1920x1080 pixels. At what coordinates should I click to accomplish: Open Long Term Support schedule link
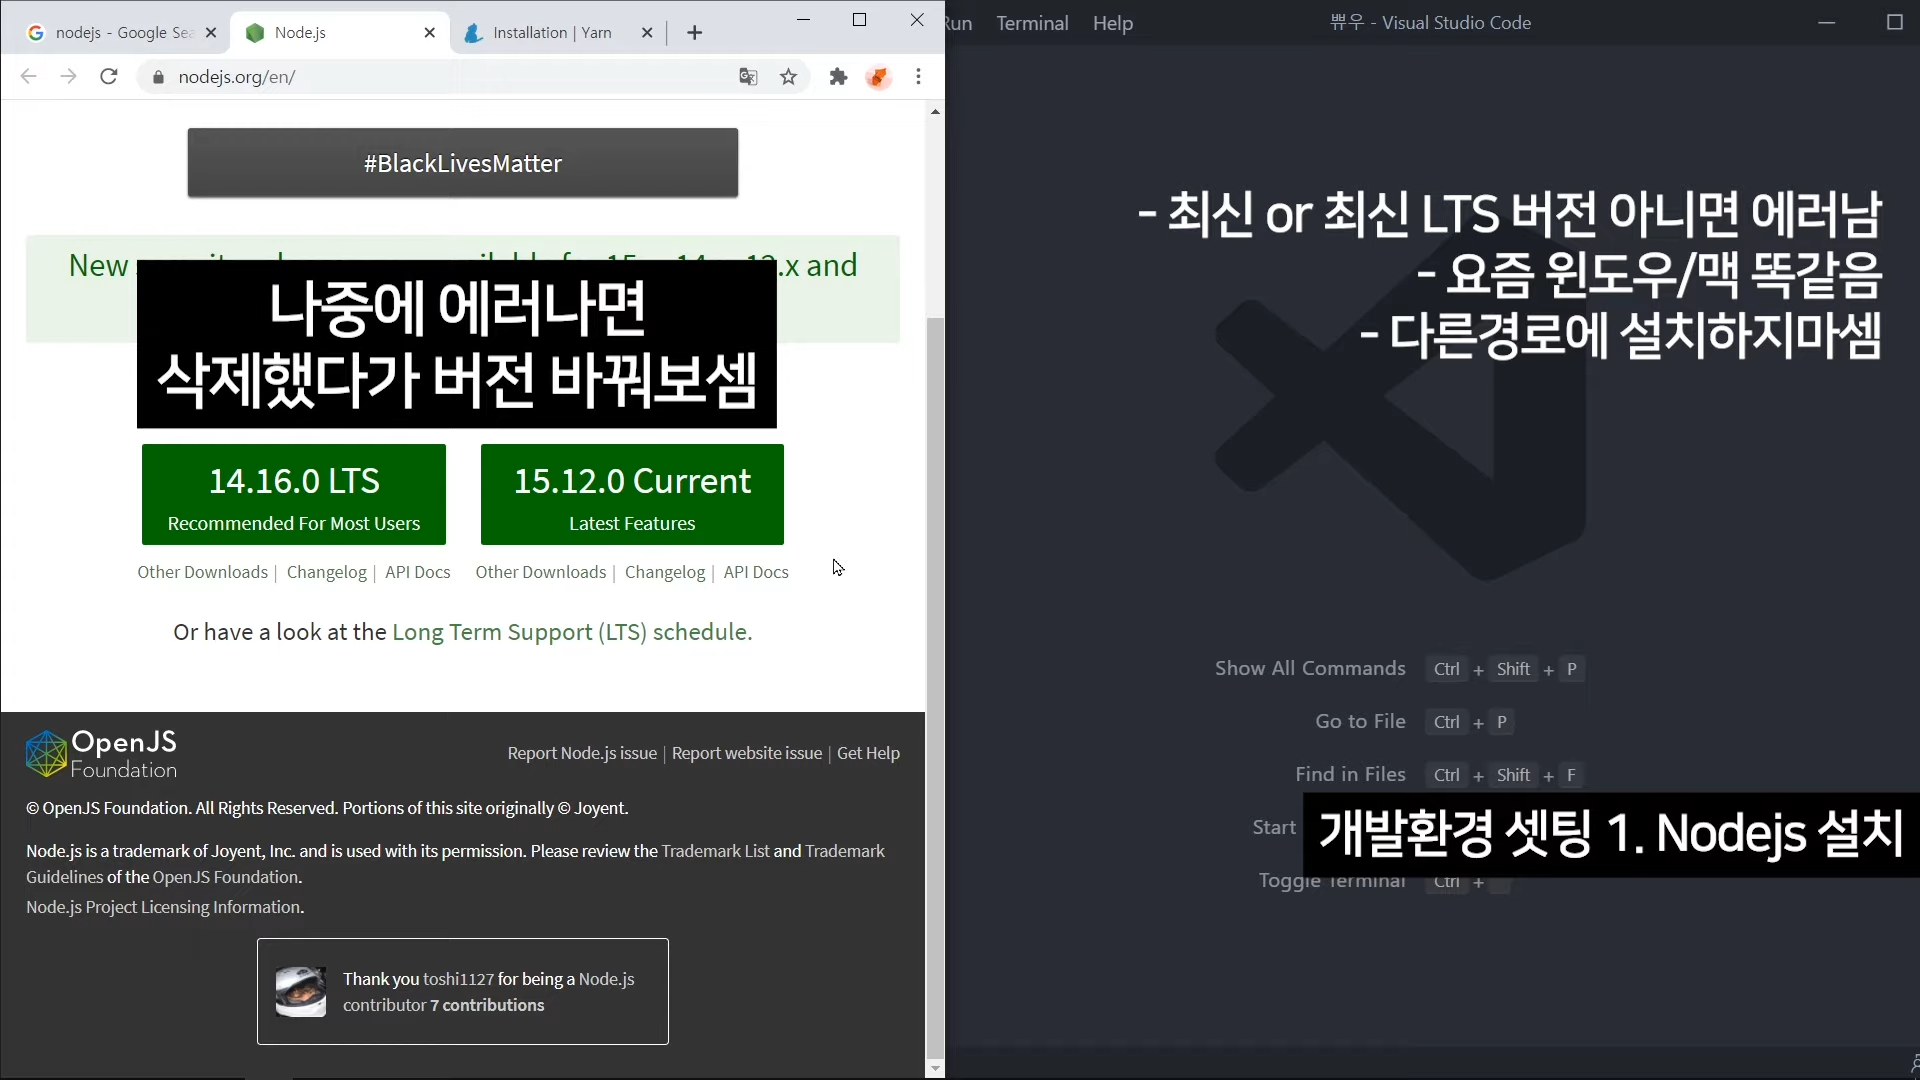[x=571, y=632]
